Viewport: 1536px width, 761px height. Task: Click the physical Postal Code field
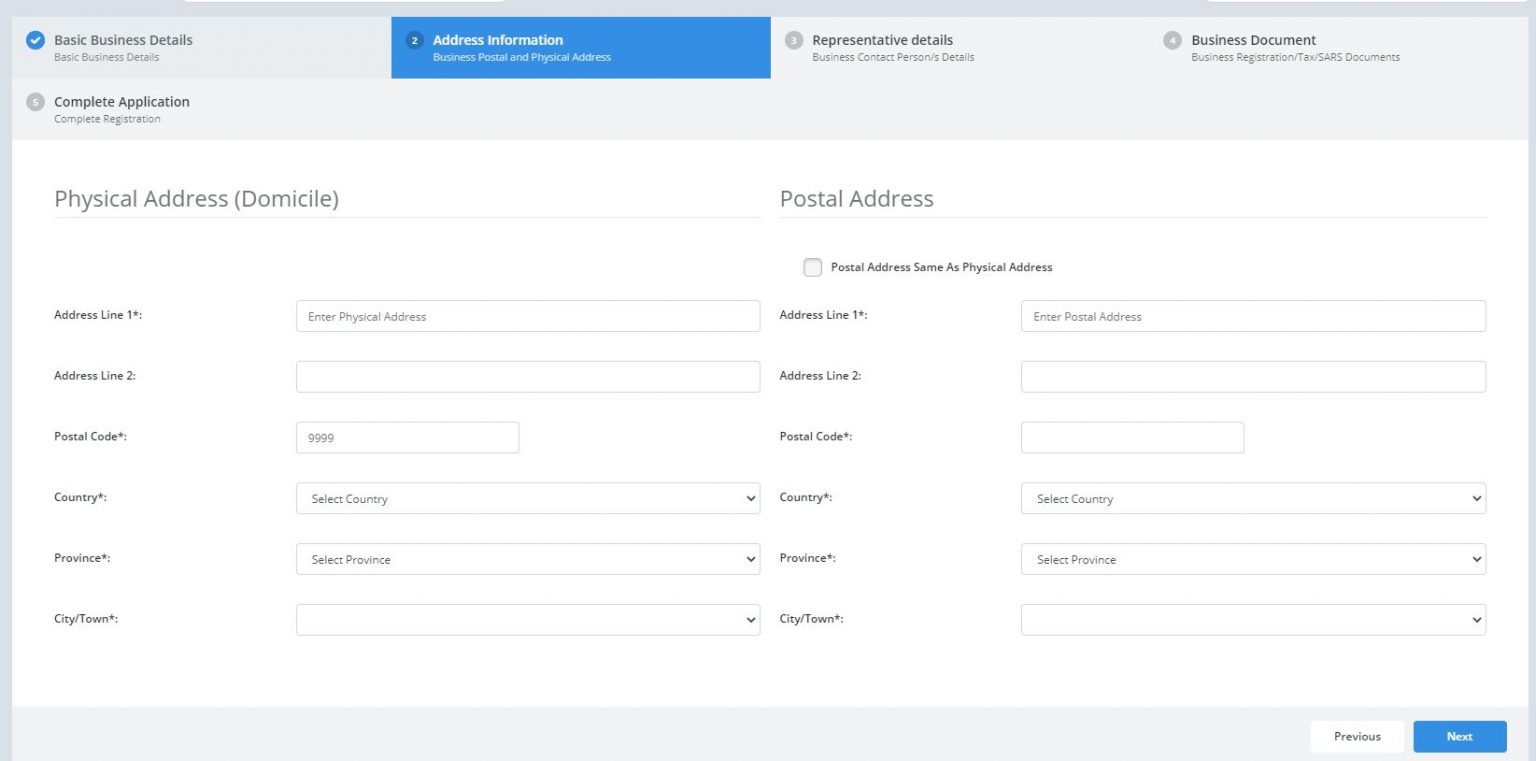407,438
